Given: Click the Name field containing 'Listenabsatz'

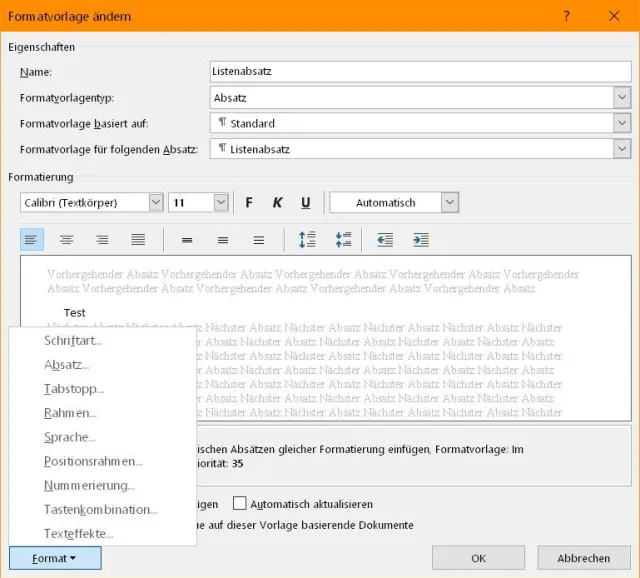Looking at the screenshot, I should [x=420, y=72].
